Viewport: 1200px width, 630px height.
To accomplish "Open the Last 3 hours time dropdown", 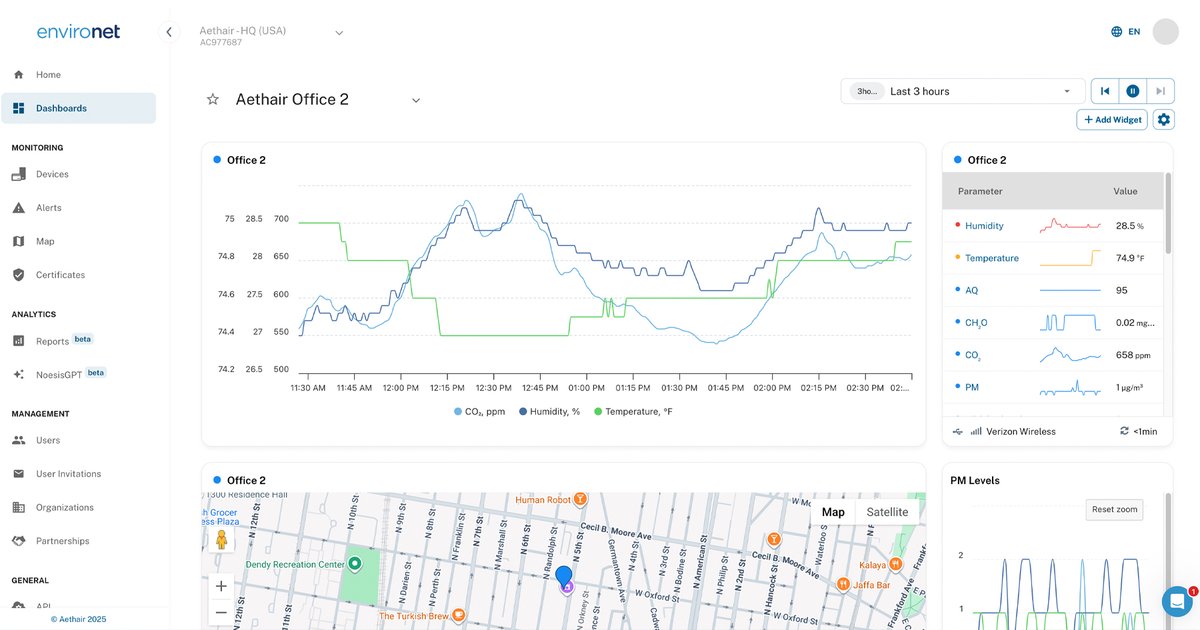I will tap(962, 91).
